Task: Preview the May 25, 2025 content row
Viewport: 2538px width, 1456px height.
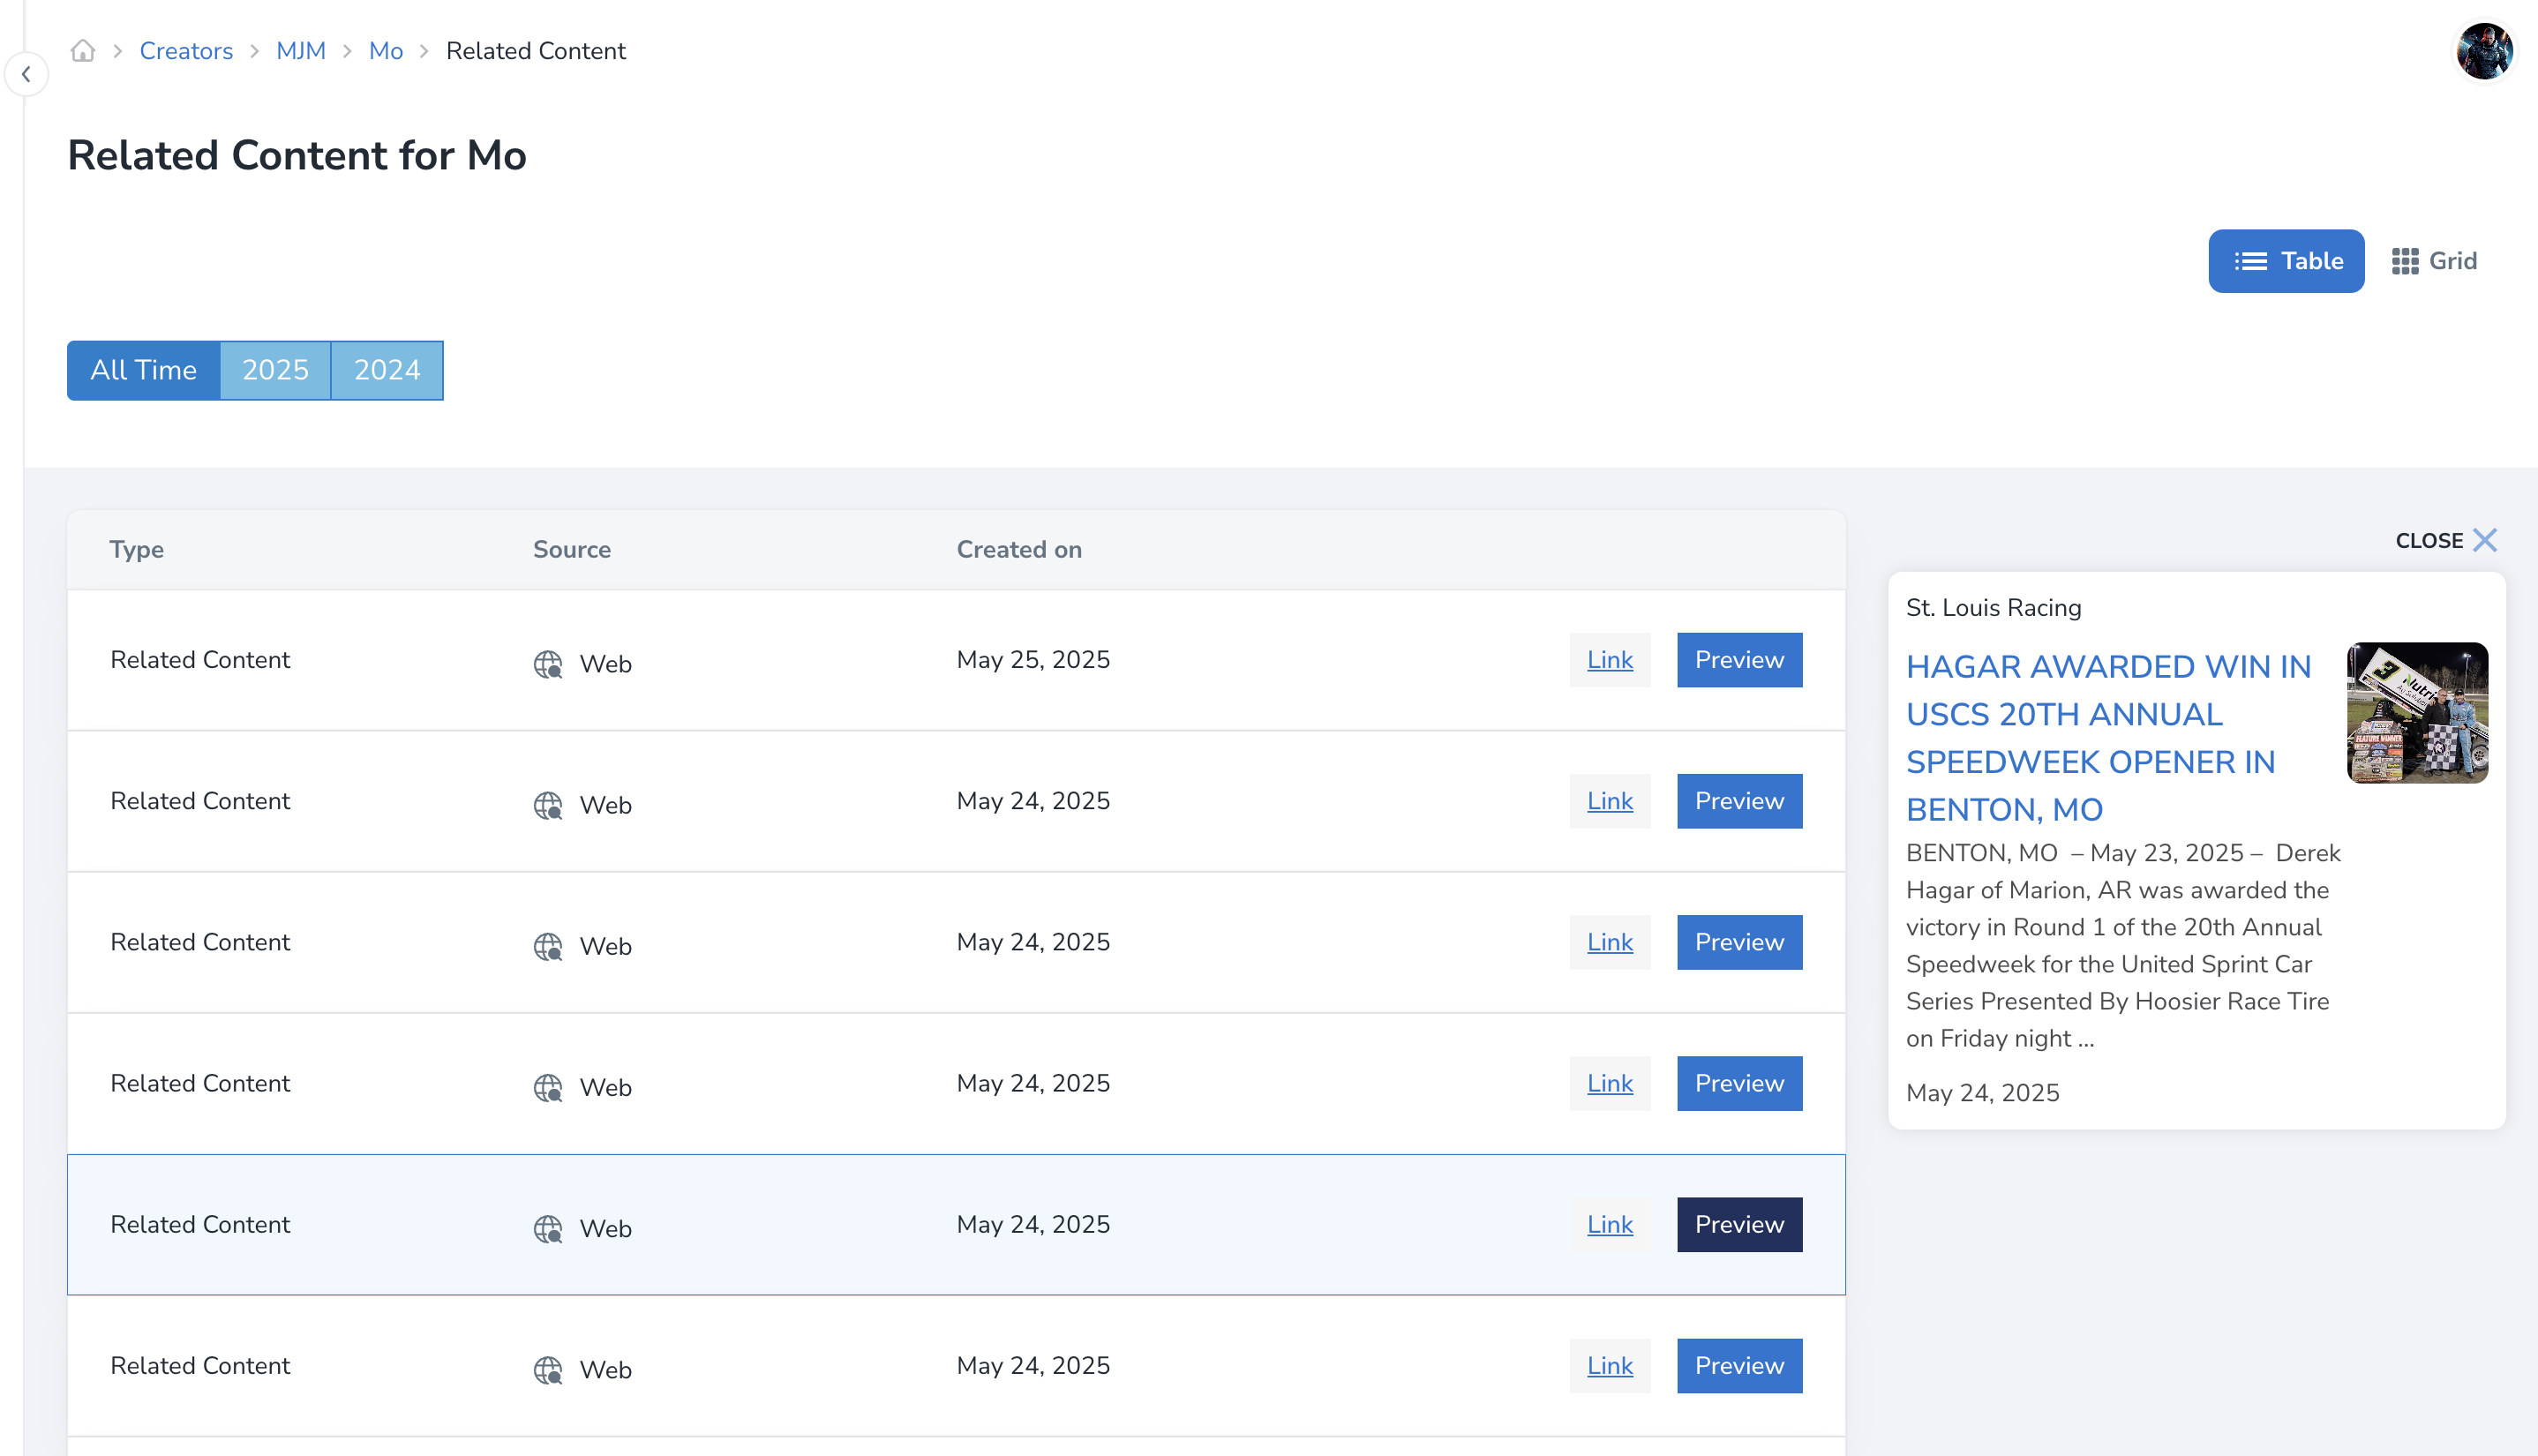Action: coord(1739,660)
